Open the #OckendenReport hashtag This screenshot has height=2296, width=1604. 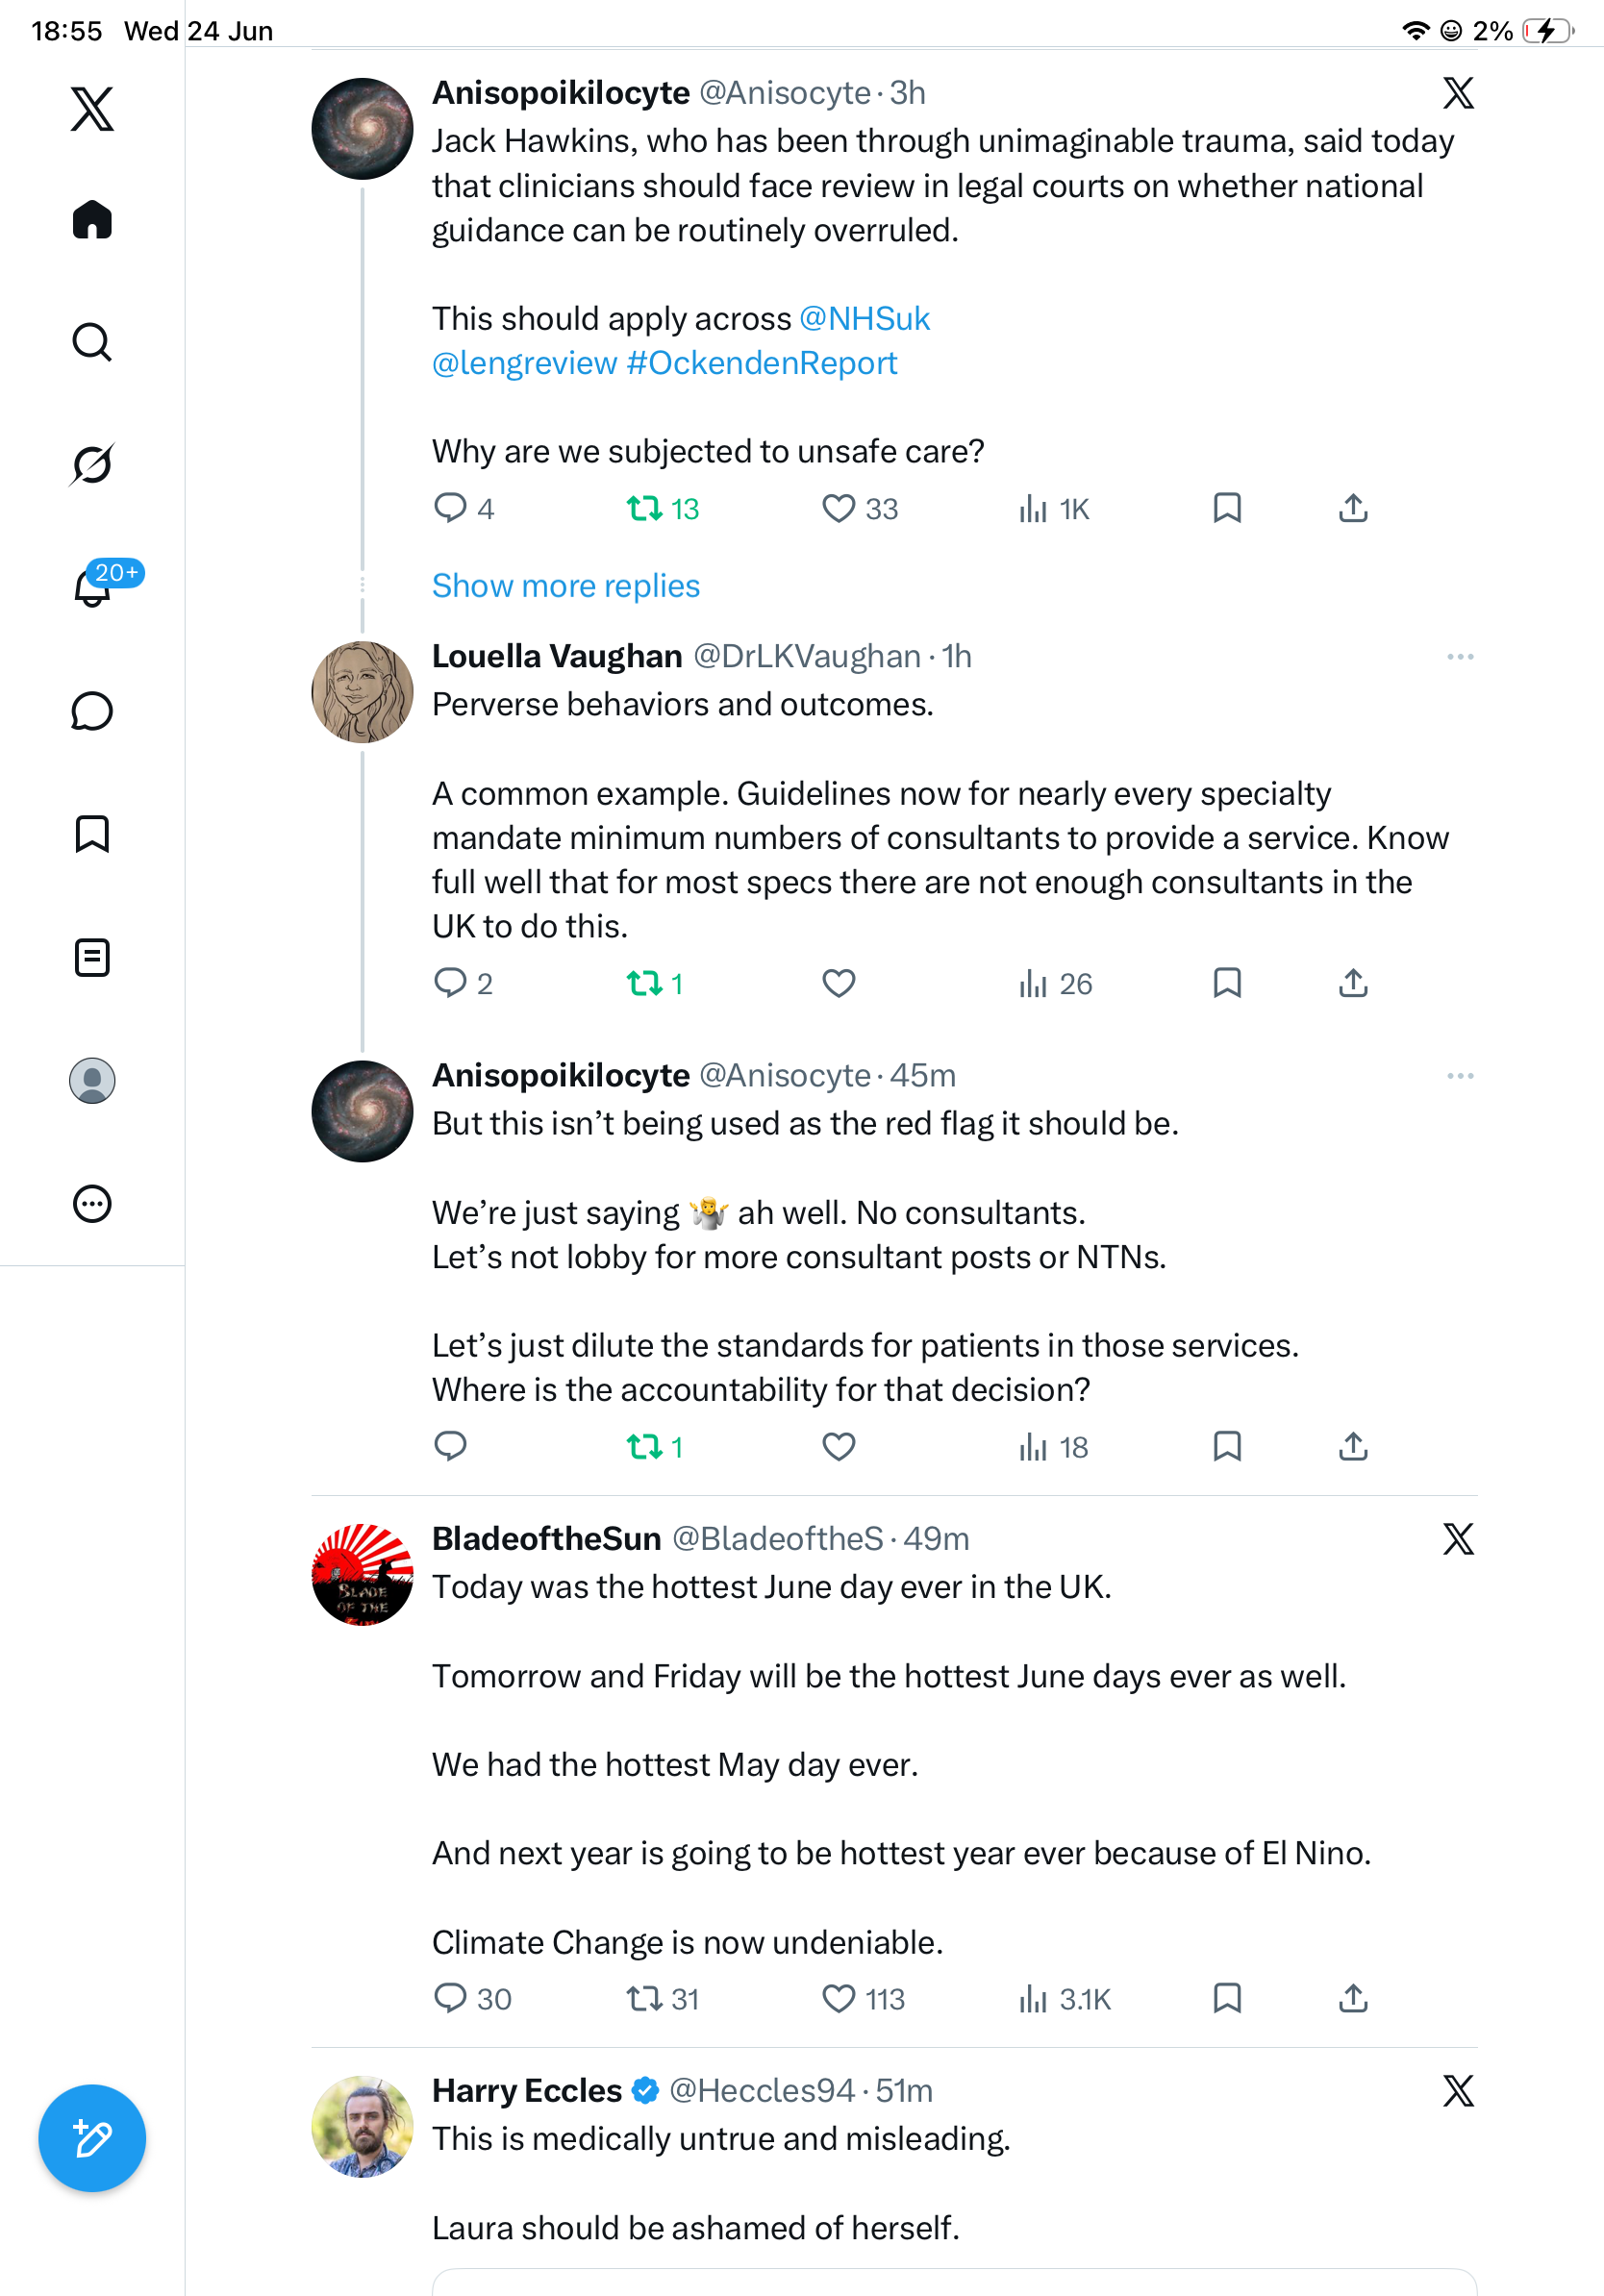point(762,363)
